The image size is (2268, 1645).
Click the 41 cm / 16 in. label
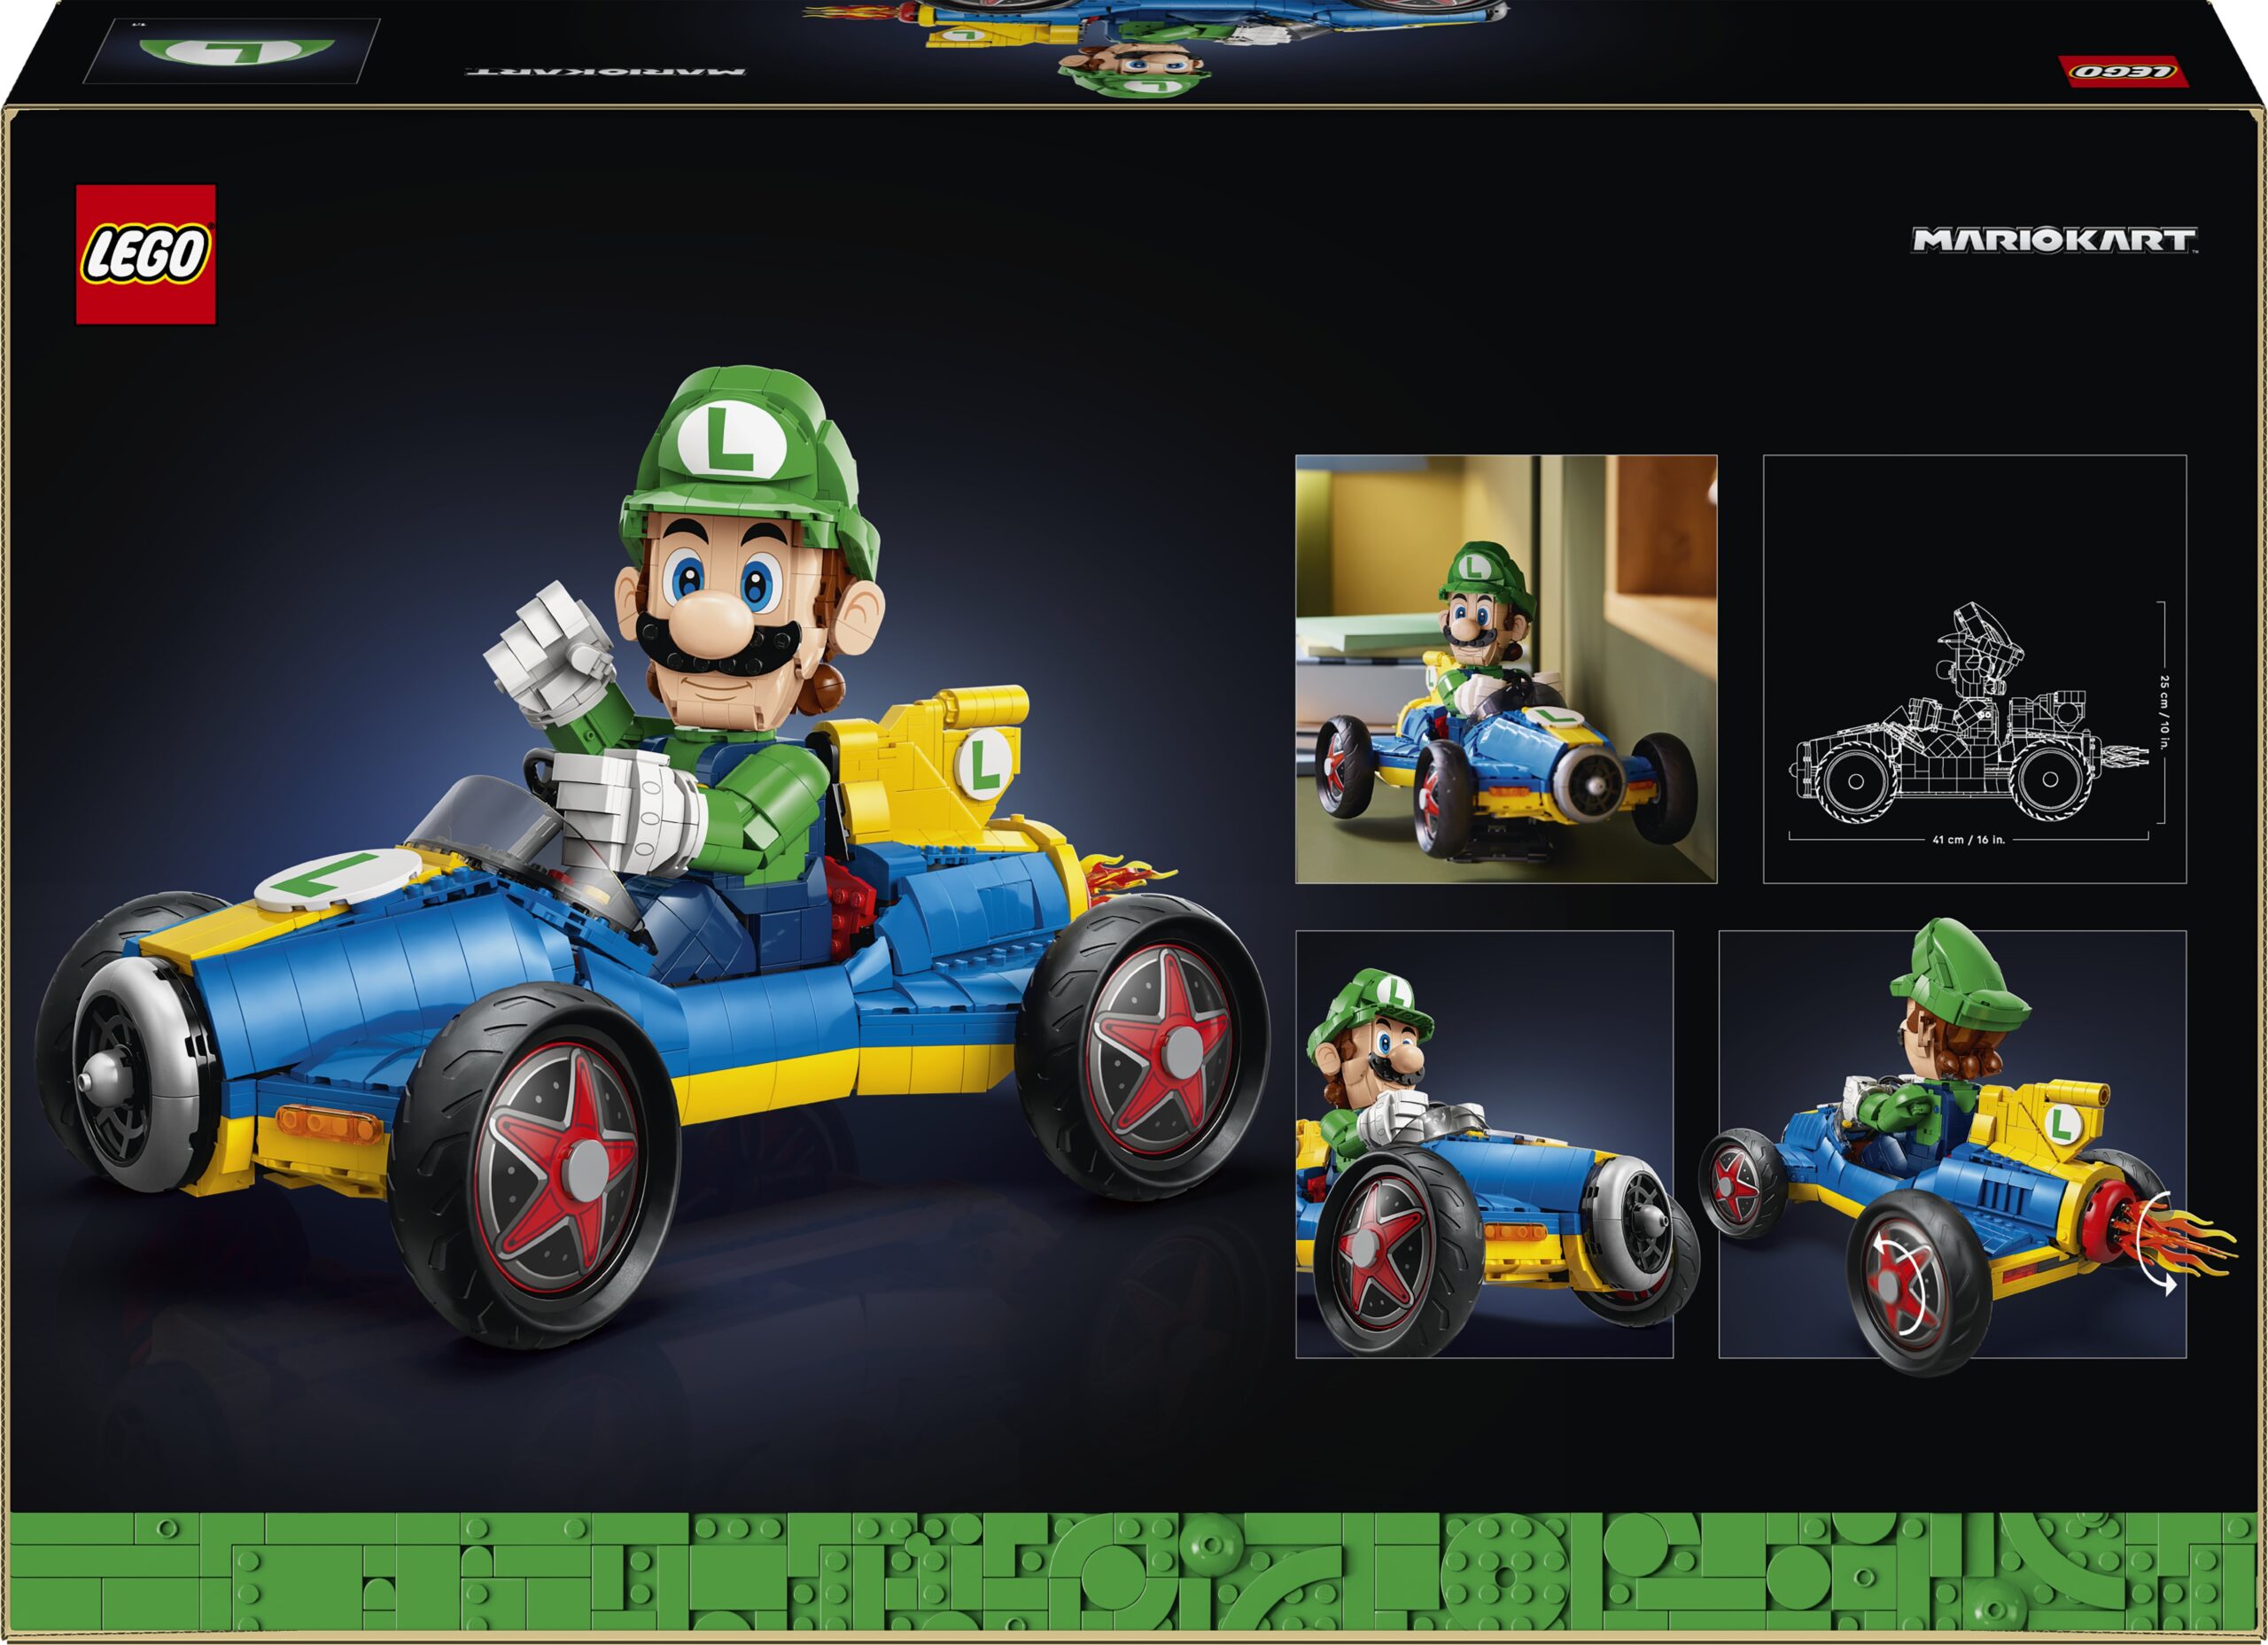click(x=1968, y=840)
